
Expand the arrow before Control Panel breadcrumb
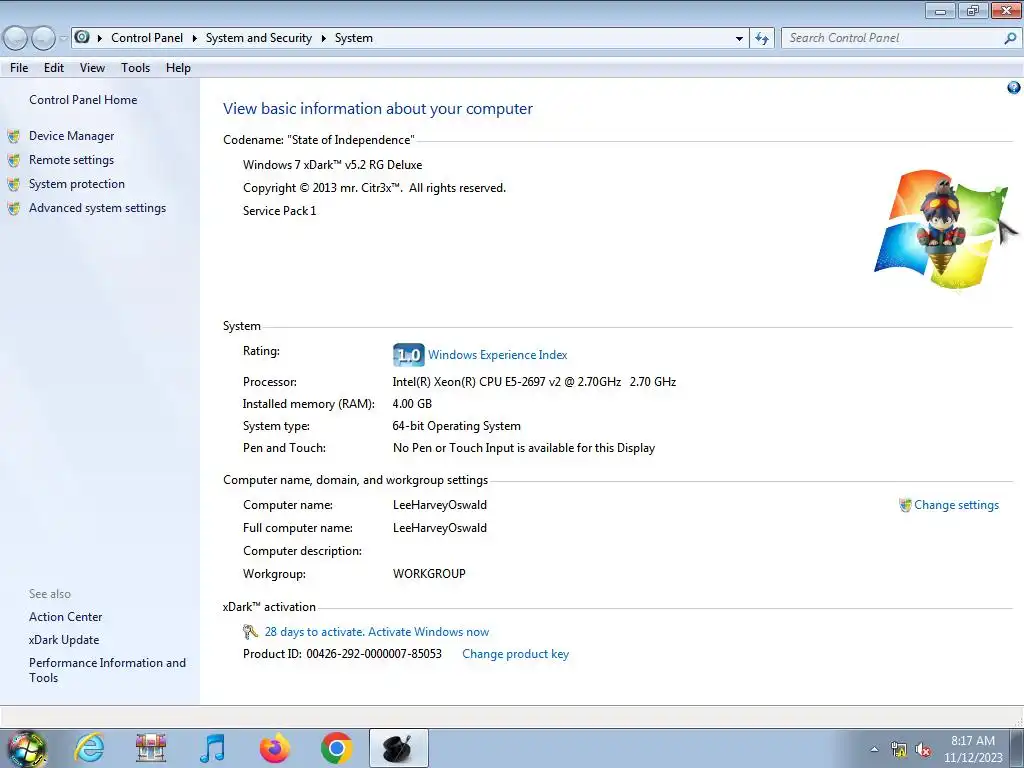[x=100, y=39]
